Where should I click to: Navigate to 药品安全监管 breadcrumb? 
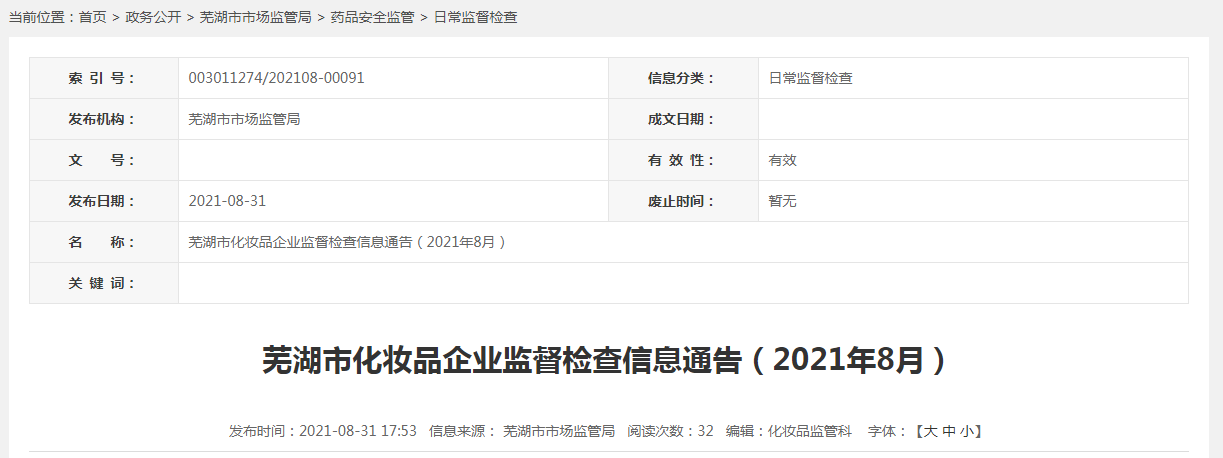click(x=372, y=18)
